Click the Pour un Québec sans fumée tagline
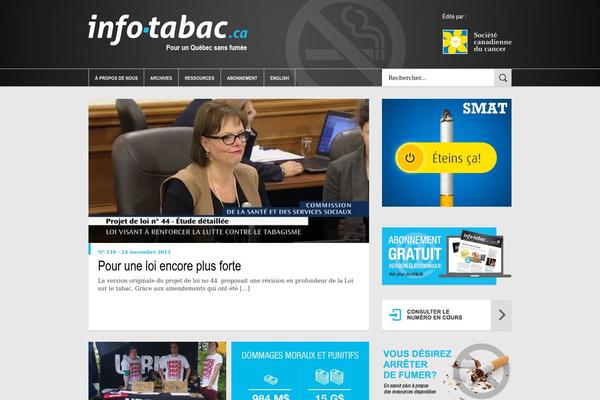 tap(206, 48)
